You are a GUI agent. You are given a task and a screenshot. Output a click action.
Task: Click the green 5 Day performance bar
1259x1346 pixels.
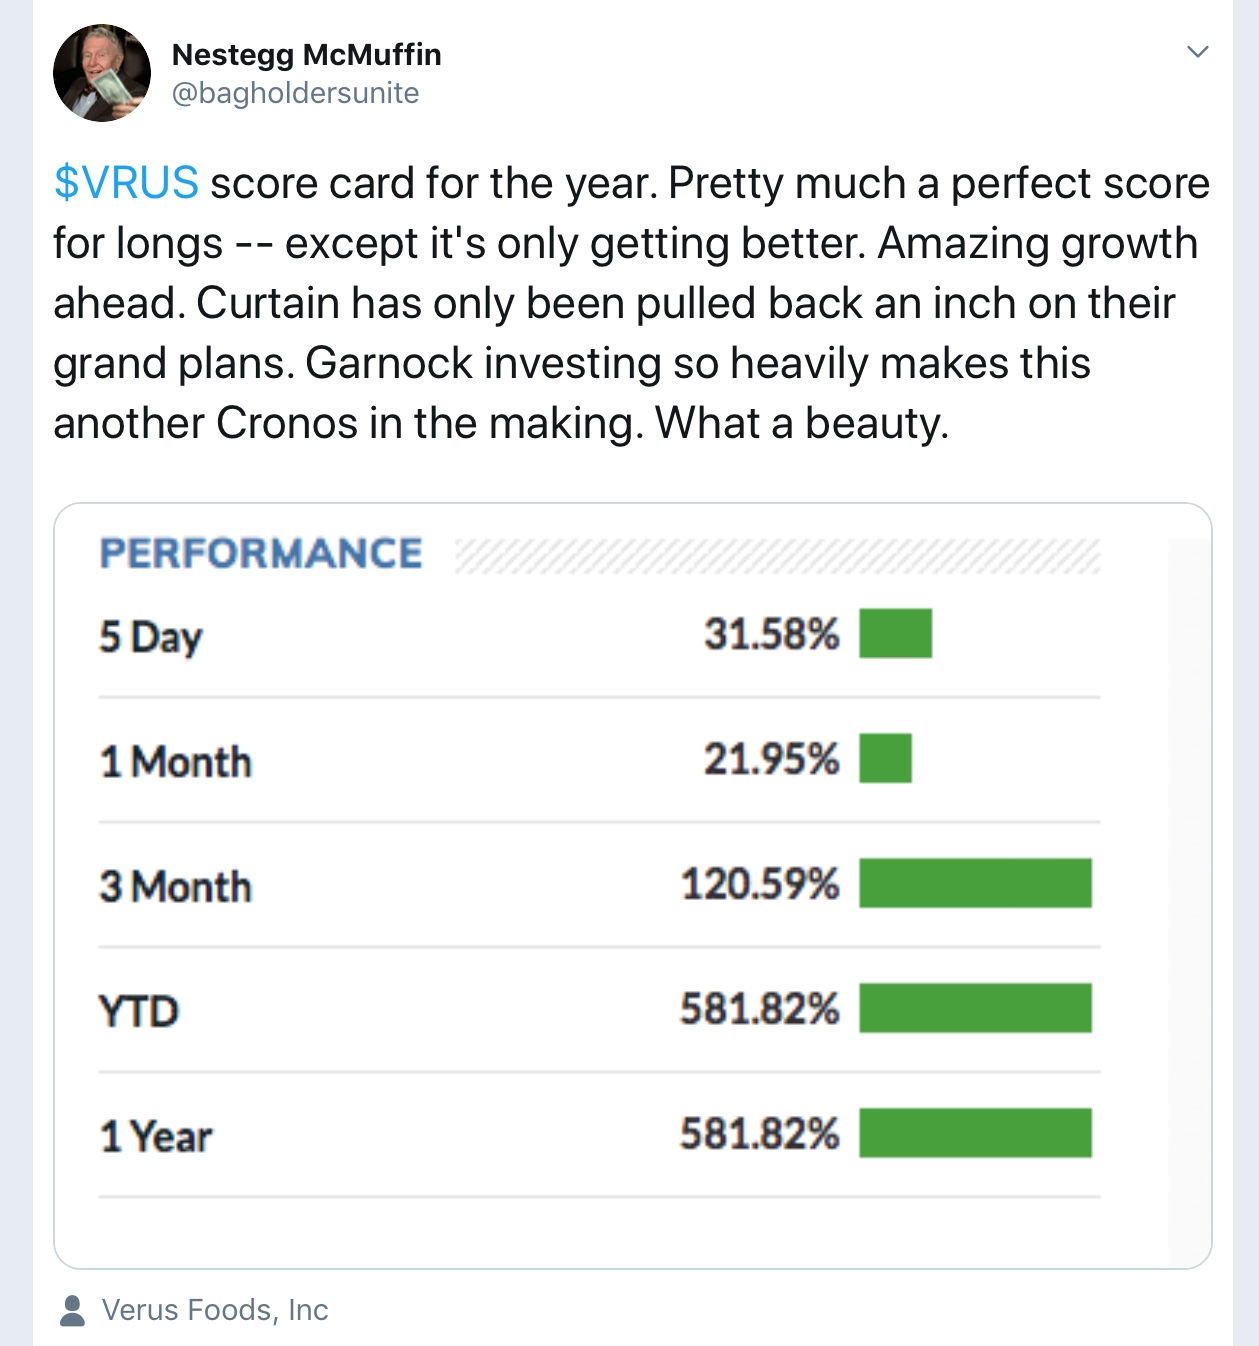895,633
